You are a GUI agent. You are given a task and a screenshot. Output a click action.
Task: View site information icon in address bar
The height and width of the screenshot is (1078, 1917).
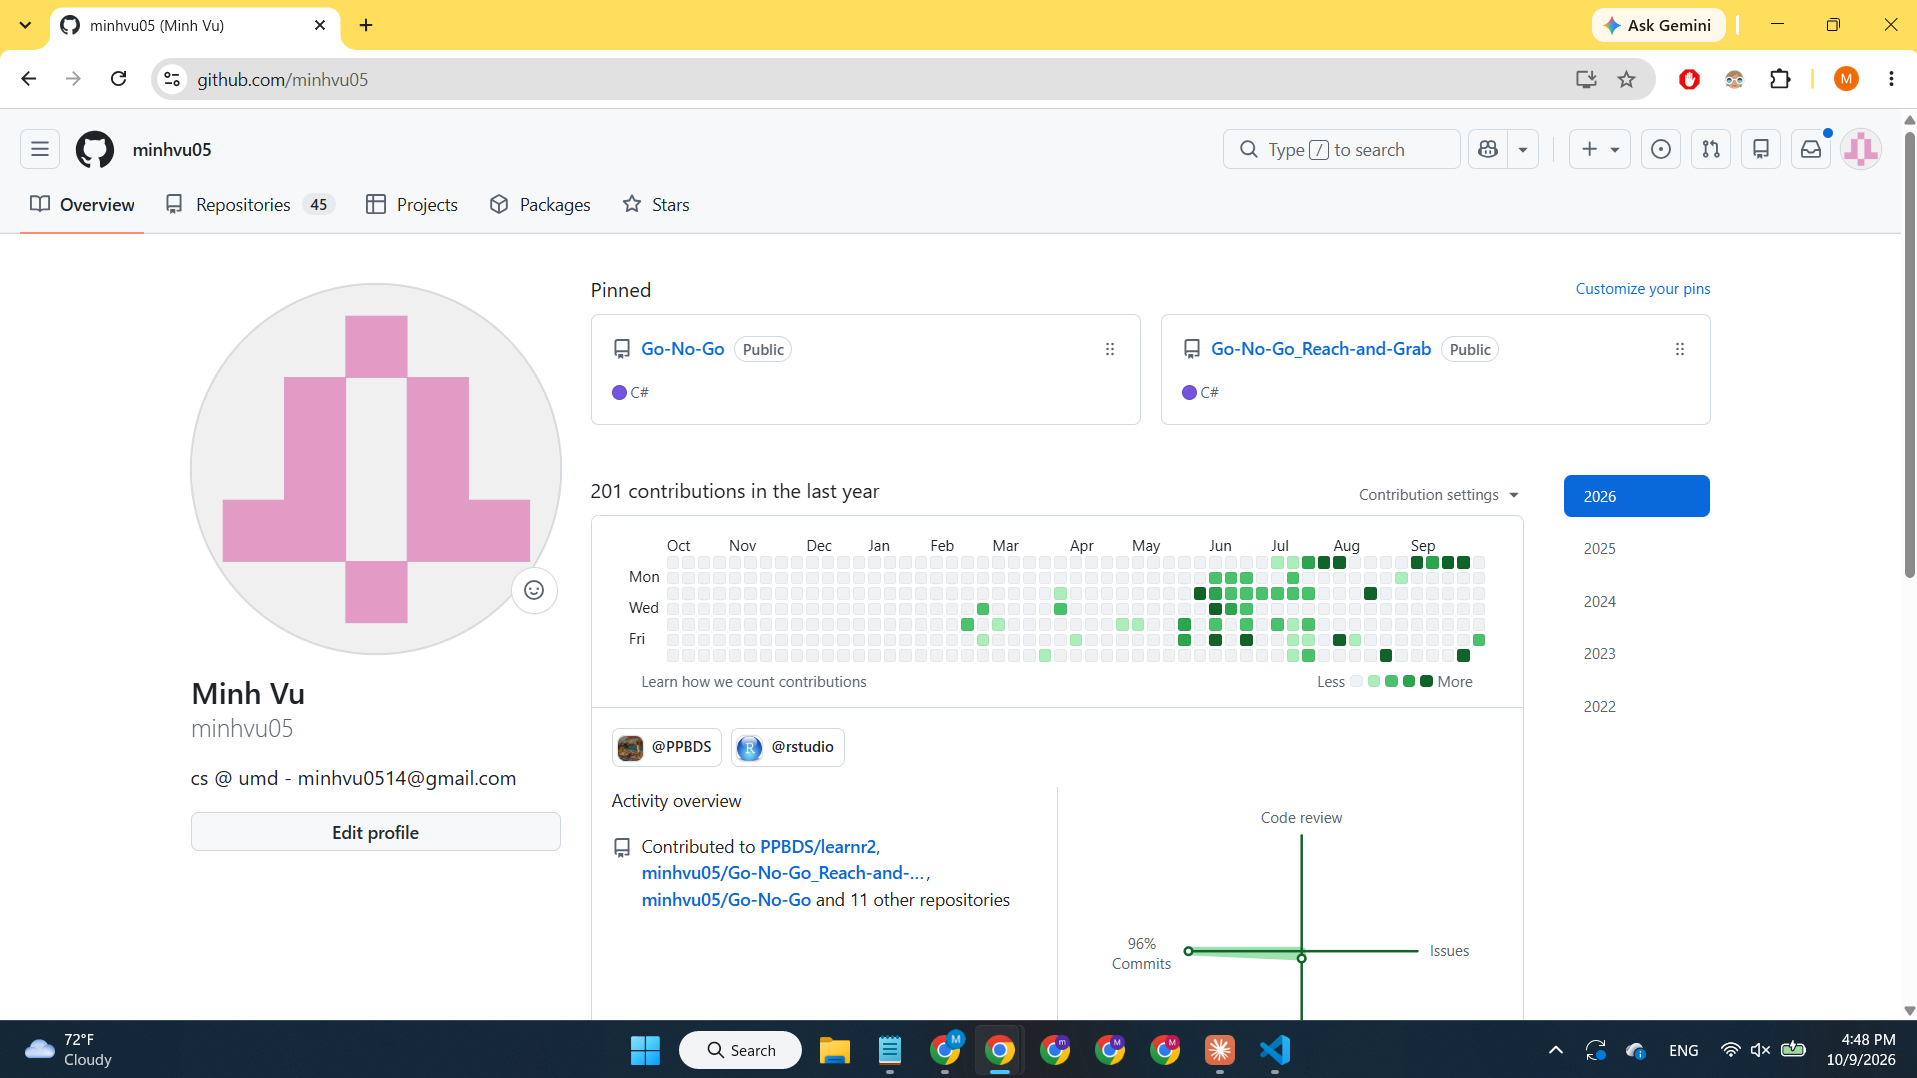coord(172,79)
